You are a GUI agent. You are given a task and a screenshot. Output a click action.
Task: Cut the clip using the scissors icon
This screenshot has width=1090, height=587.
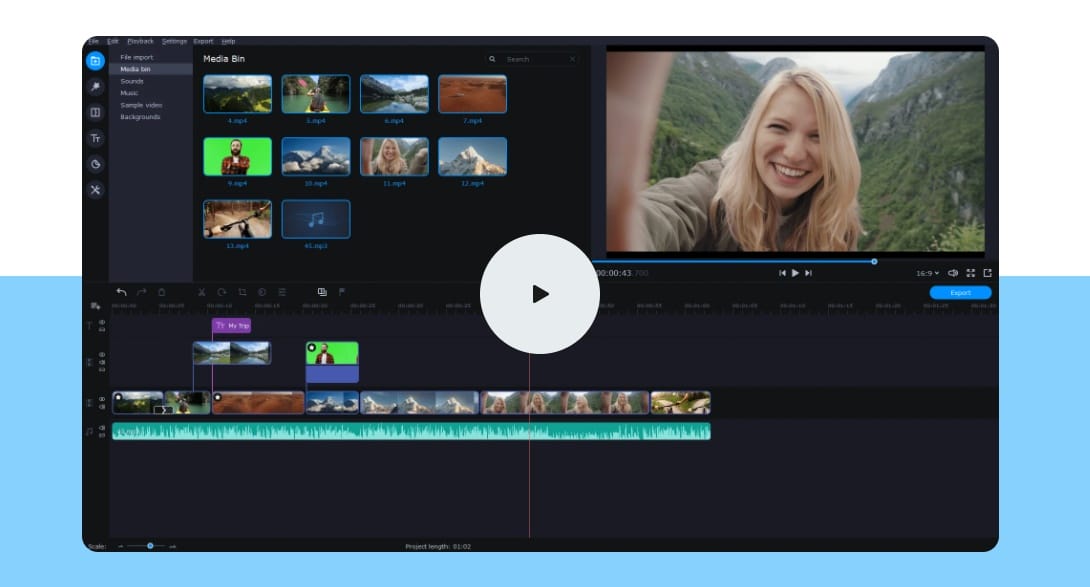pyautogui.click(x=202, y=292)
